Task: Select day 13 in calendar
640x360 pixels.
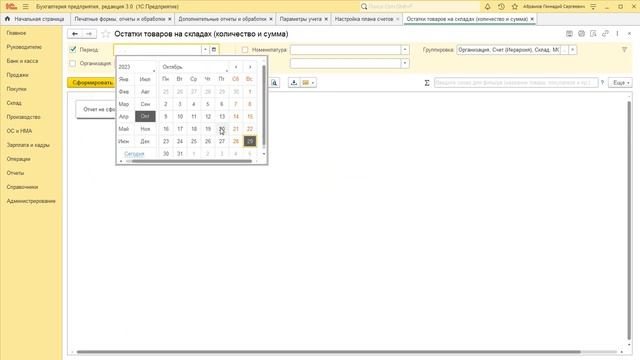Action: [x=222, y=117]
